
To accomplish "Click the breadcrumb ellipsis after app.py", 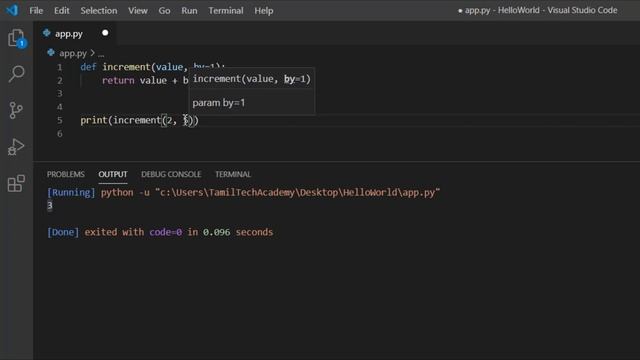I will (101, 54).
